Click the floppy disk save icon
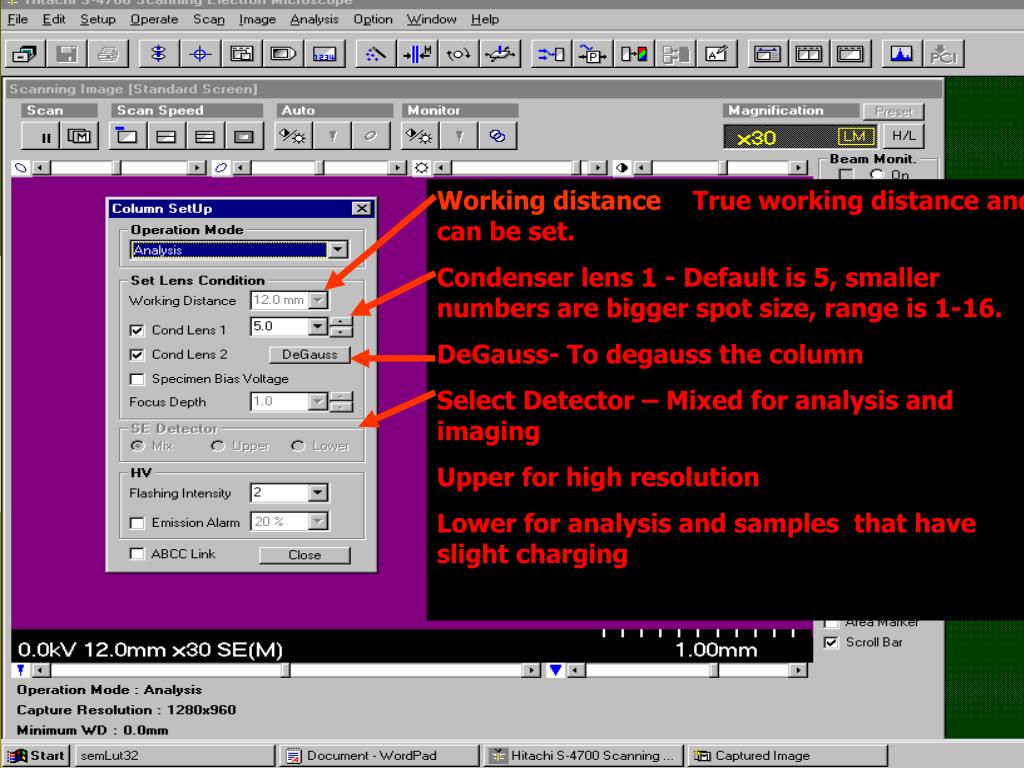This screenshot has height=768, width=1024. [x=67, y=54]
